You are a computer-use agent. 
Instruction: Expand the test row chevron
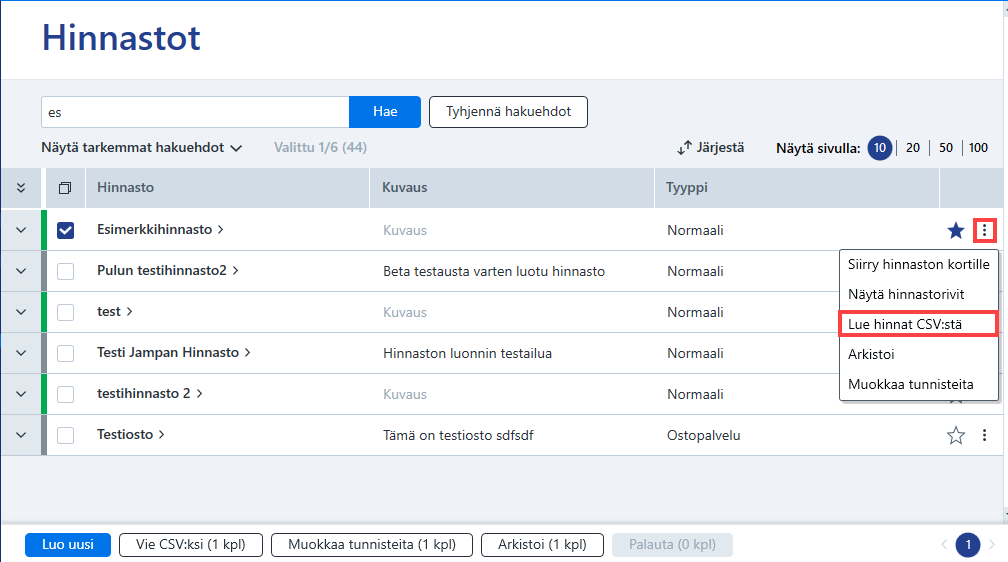(21, 313)
